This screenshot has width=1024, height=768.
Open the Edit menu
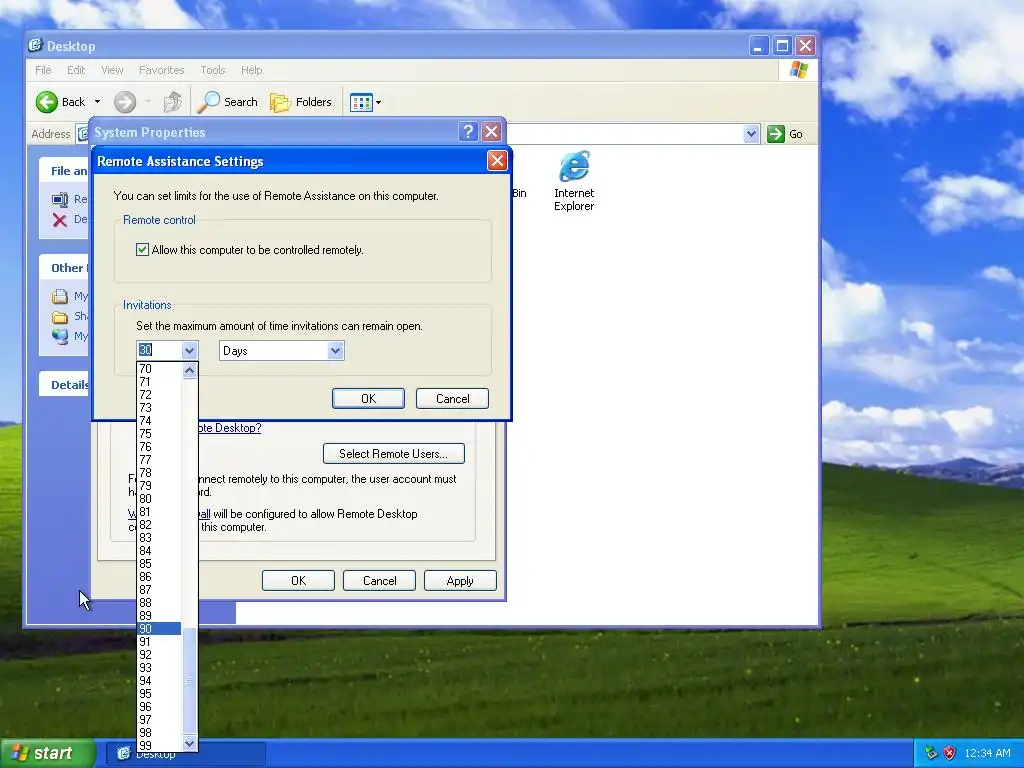click(76, 70)
